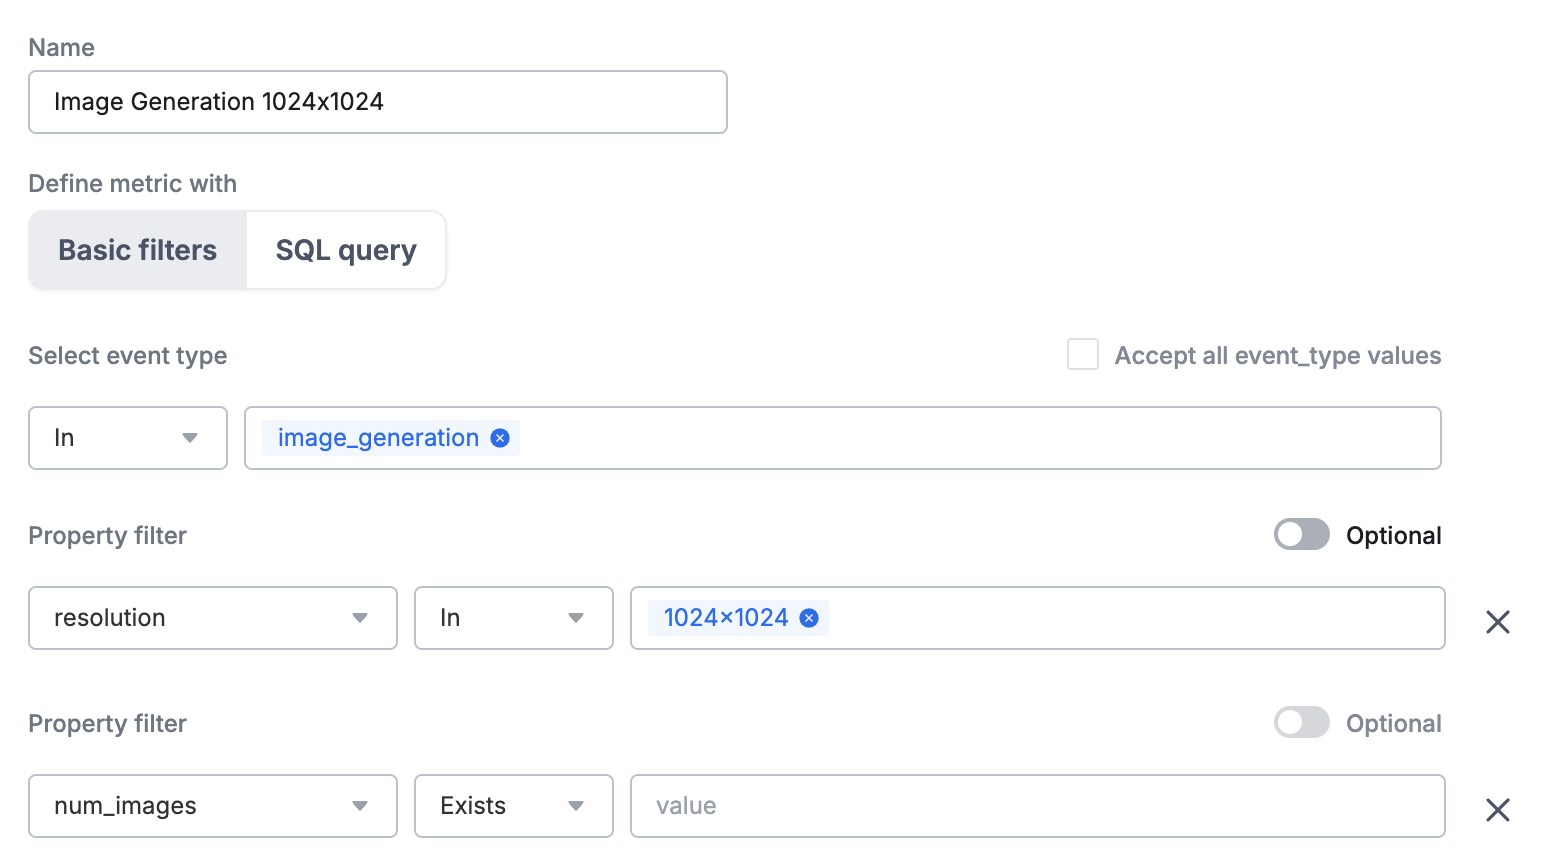Screen dimensions: 1564x866
Task: Select the Basic filters tab
Action: (x=136, y=250)
